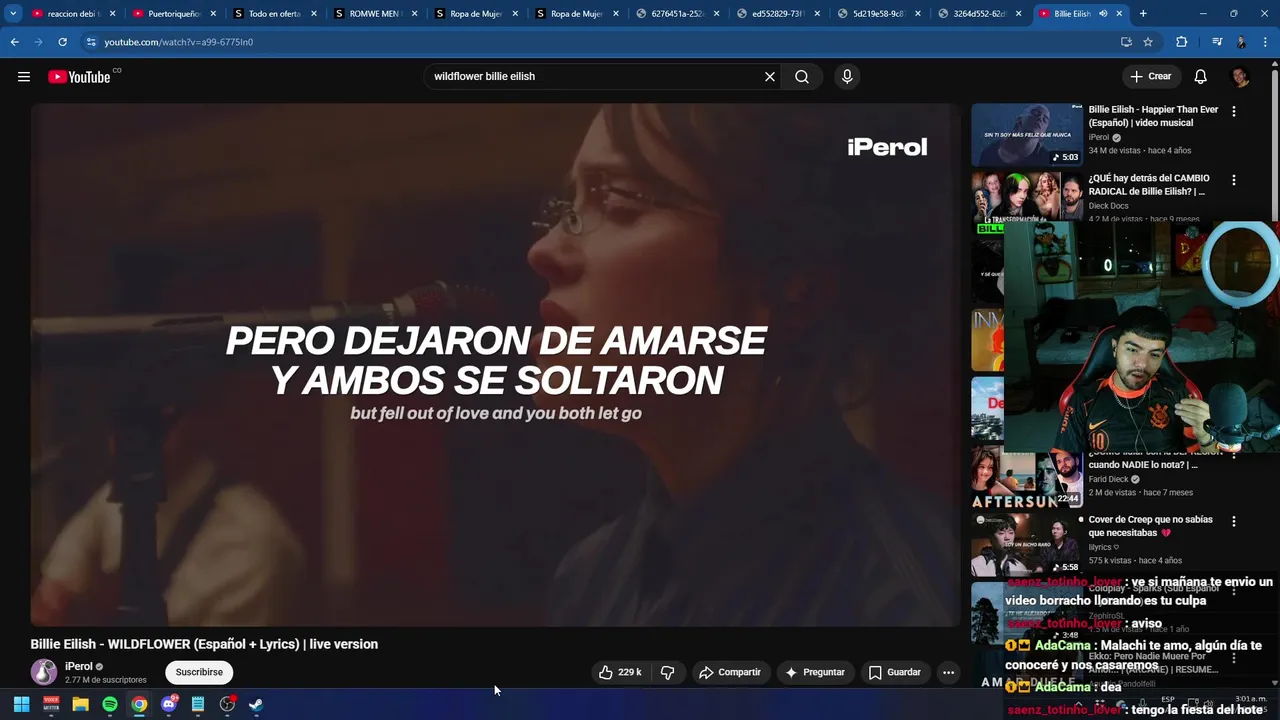The width and height of the screenshot is (1280, 720).
Task: Click the Preguntar button
Action: click(815, 673)
